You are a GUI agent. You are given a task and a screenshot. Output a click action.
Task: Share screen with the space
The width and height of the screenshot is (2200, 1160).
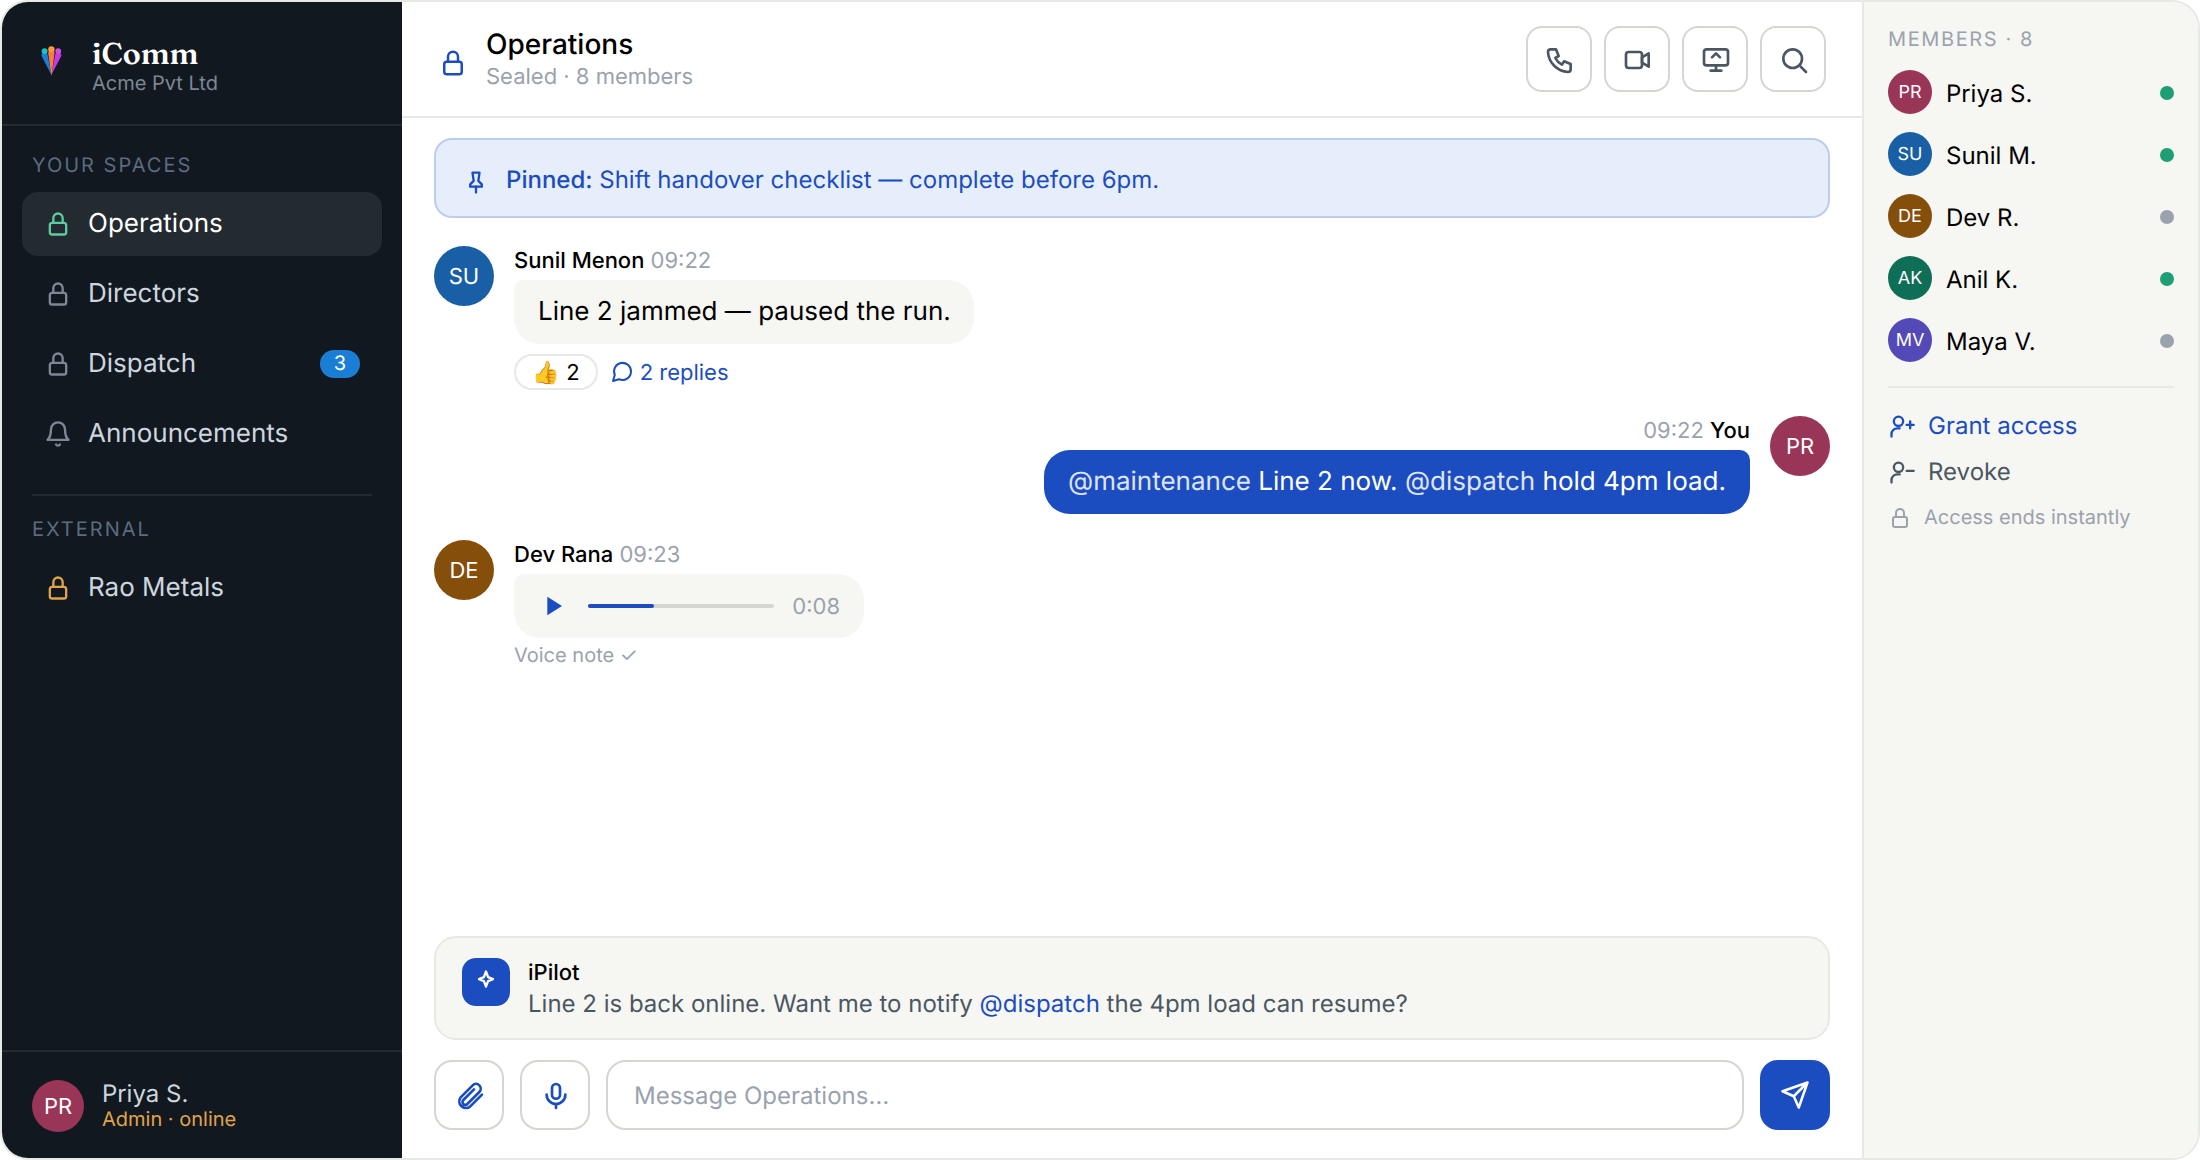[x=1715, y=60]
